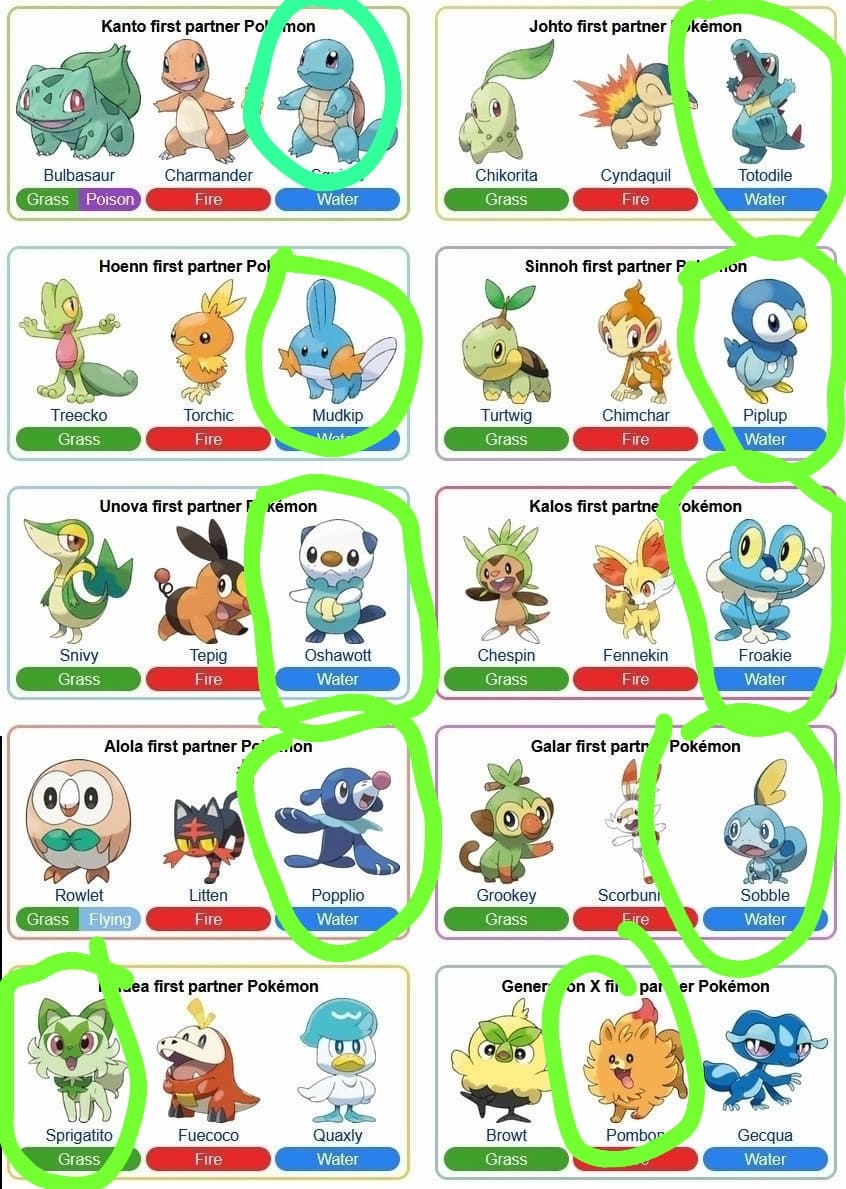Click the Poison type badge under Bulbasaur

point(110,199)
